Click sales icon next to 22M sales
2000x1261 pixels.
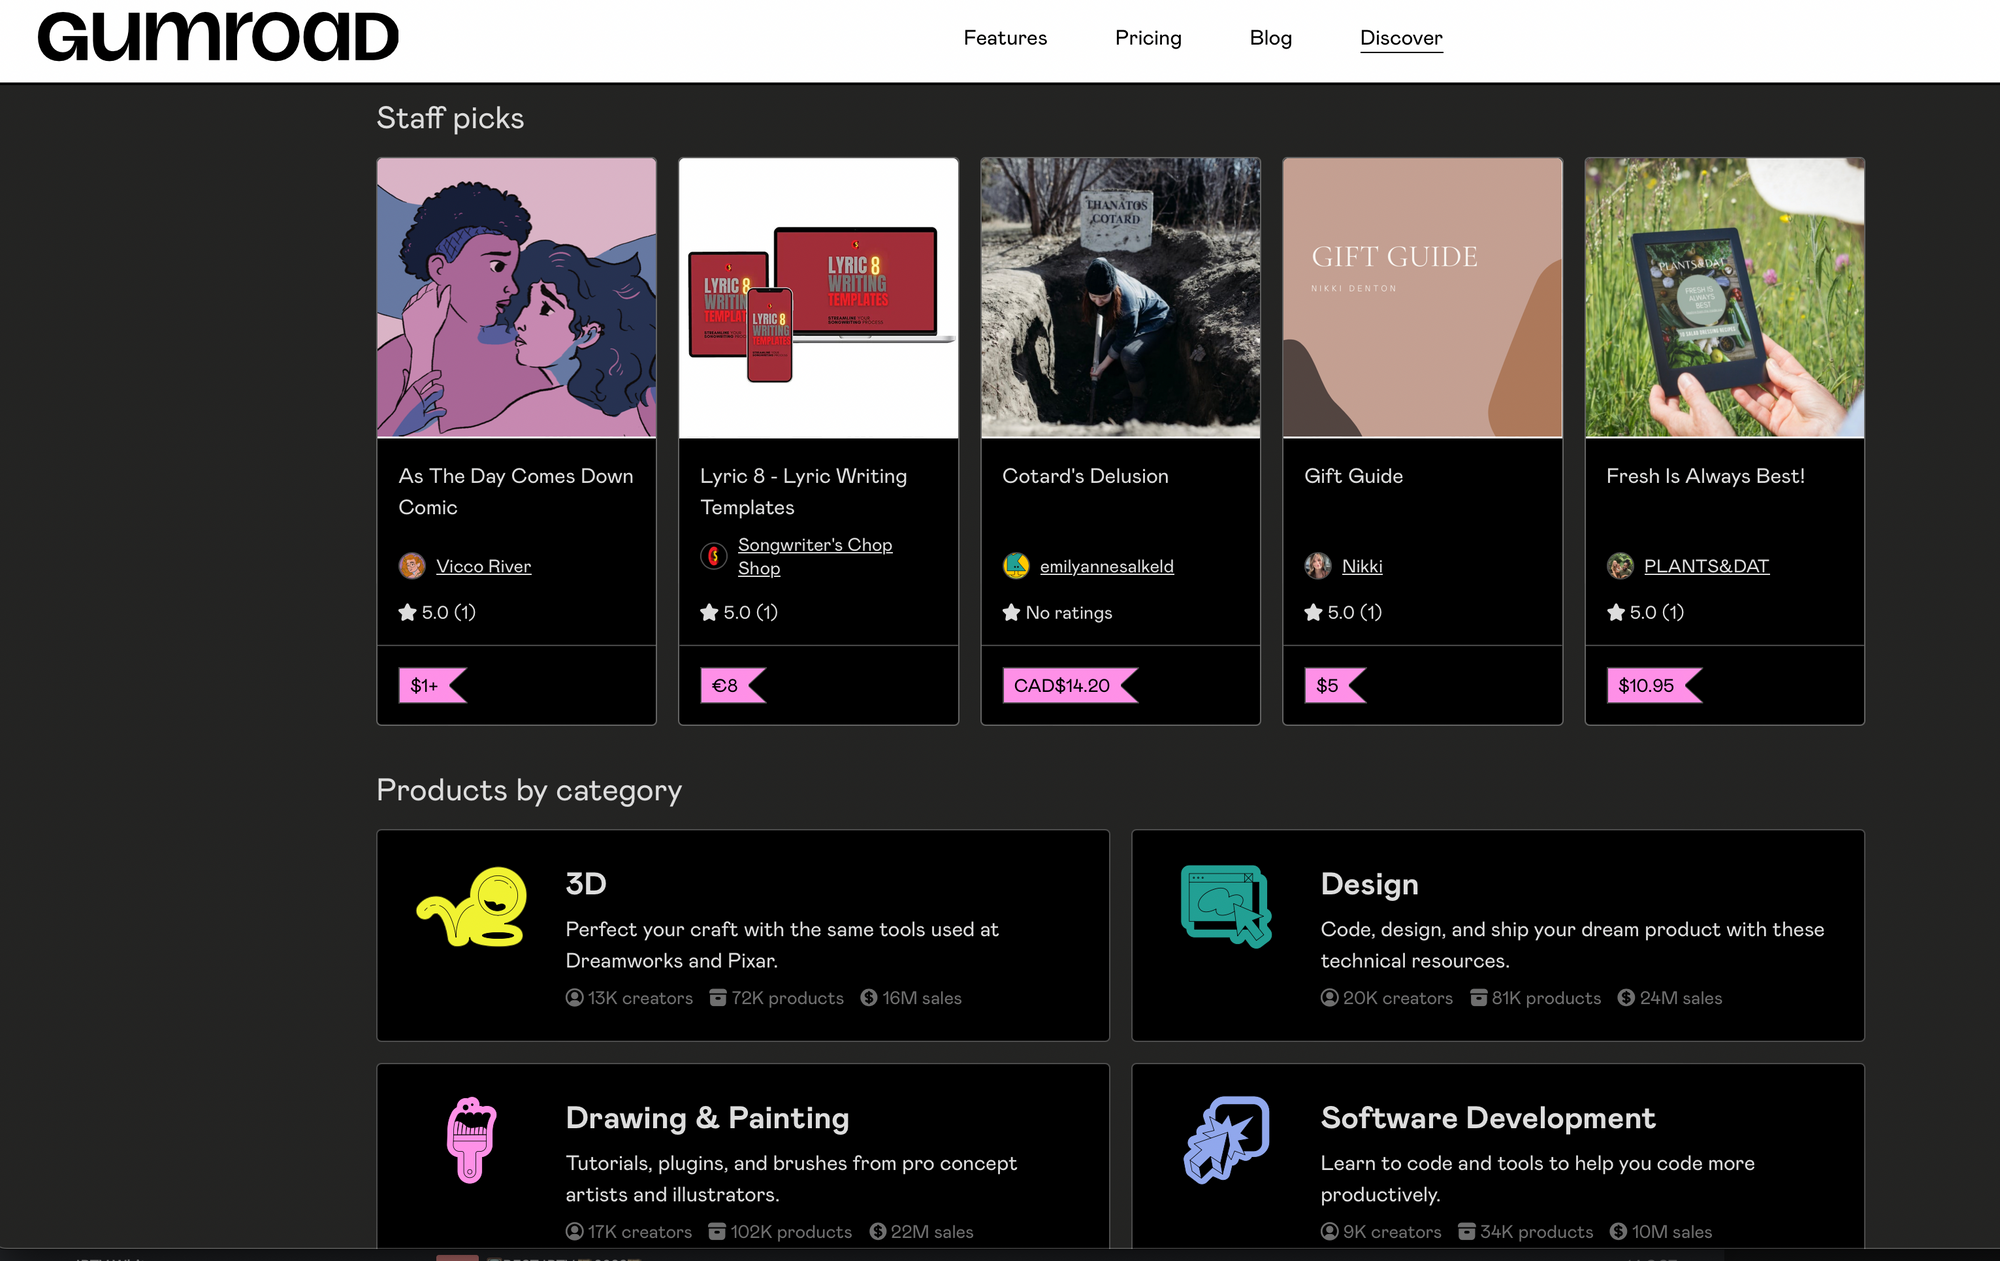point(878,1231)
